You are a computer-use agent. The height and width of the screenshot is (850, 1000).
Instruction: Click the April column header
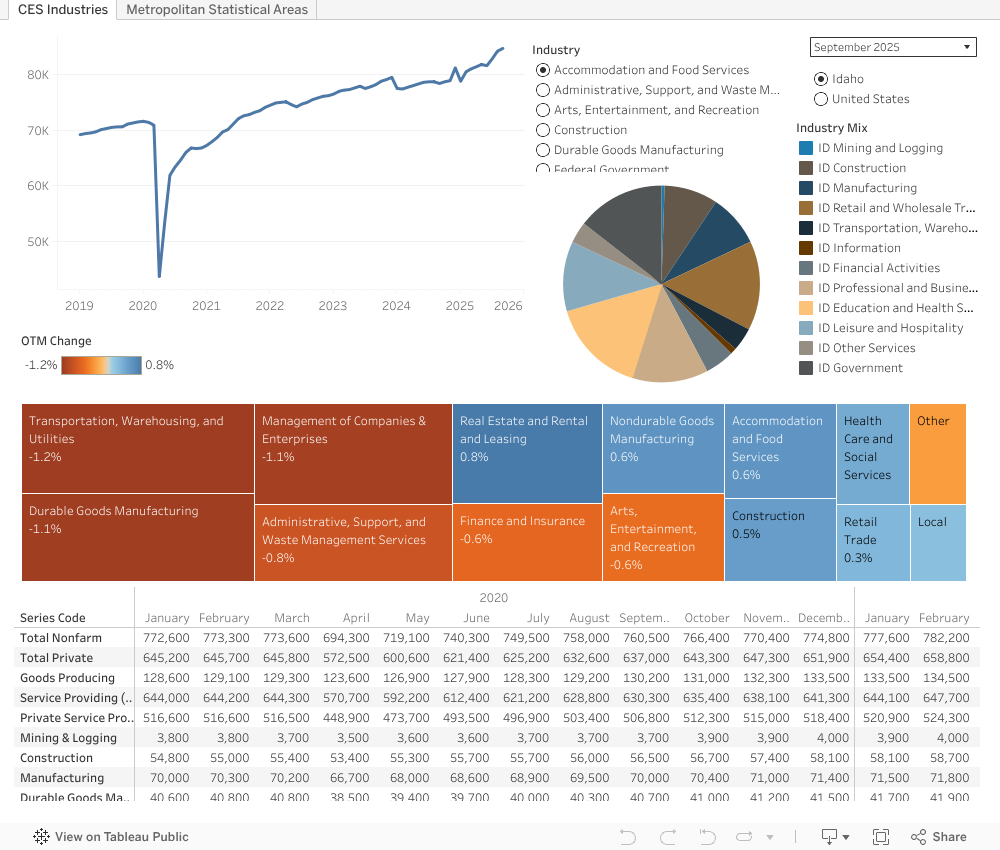356,618
